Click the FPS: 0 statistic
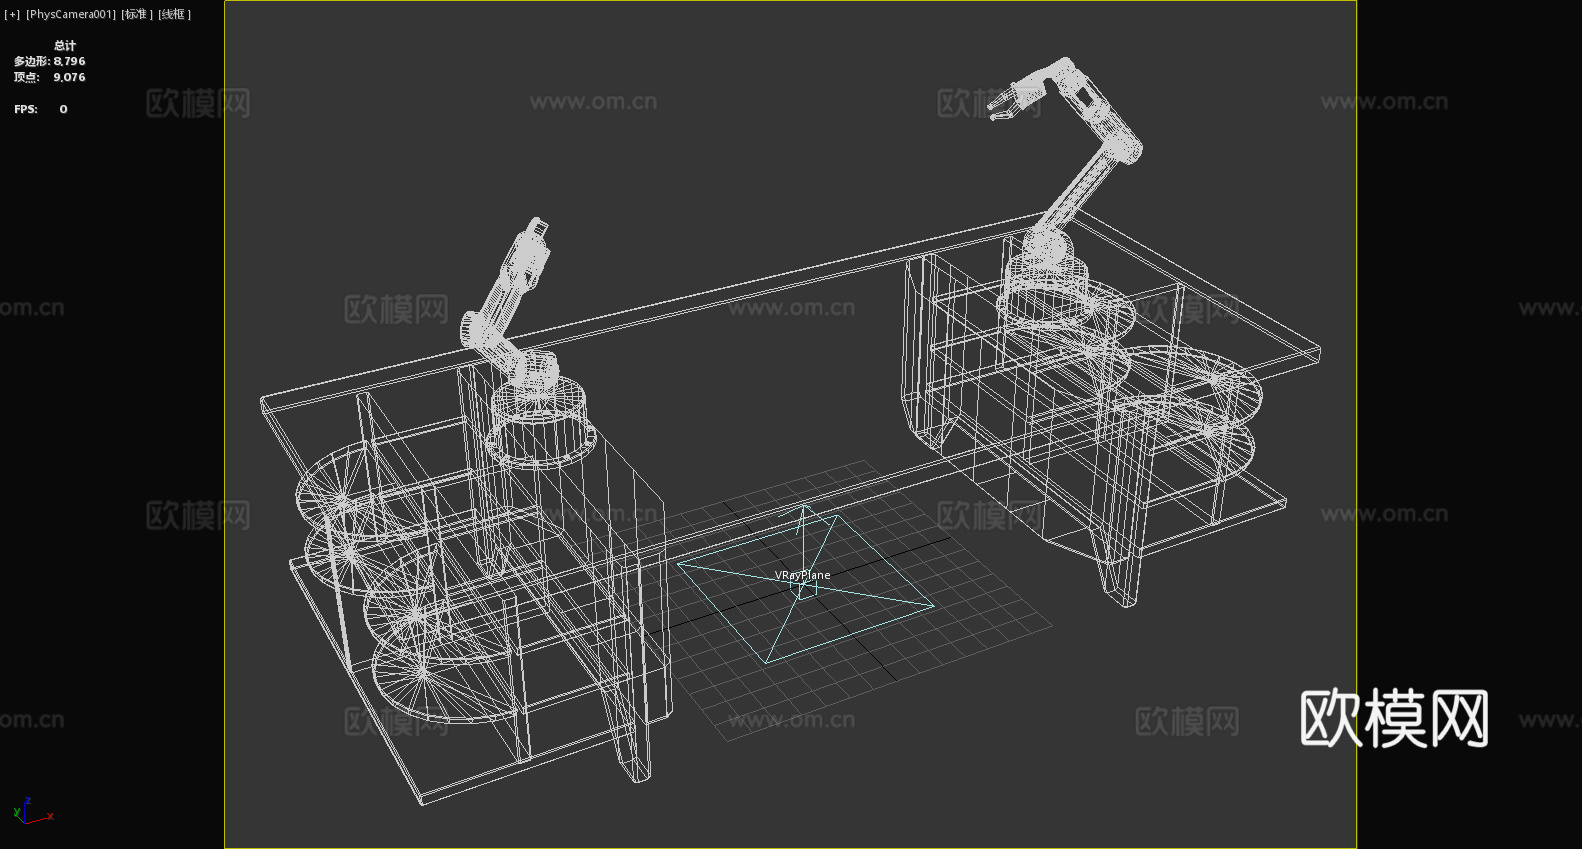Image resolution: width=1582 pixels, height=849 pixels. pos(41,109)
